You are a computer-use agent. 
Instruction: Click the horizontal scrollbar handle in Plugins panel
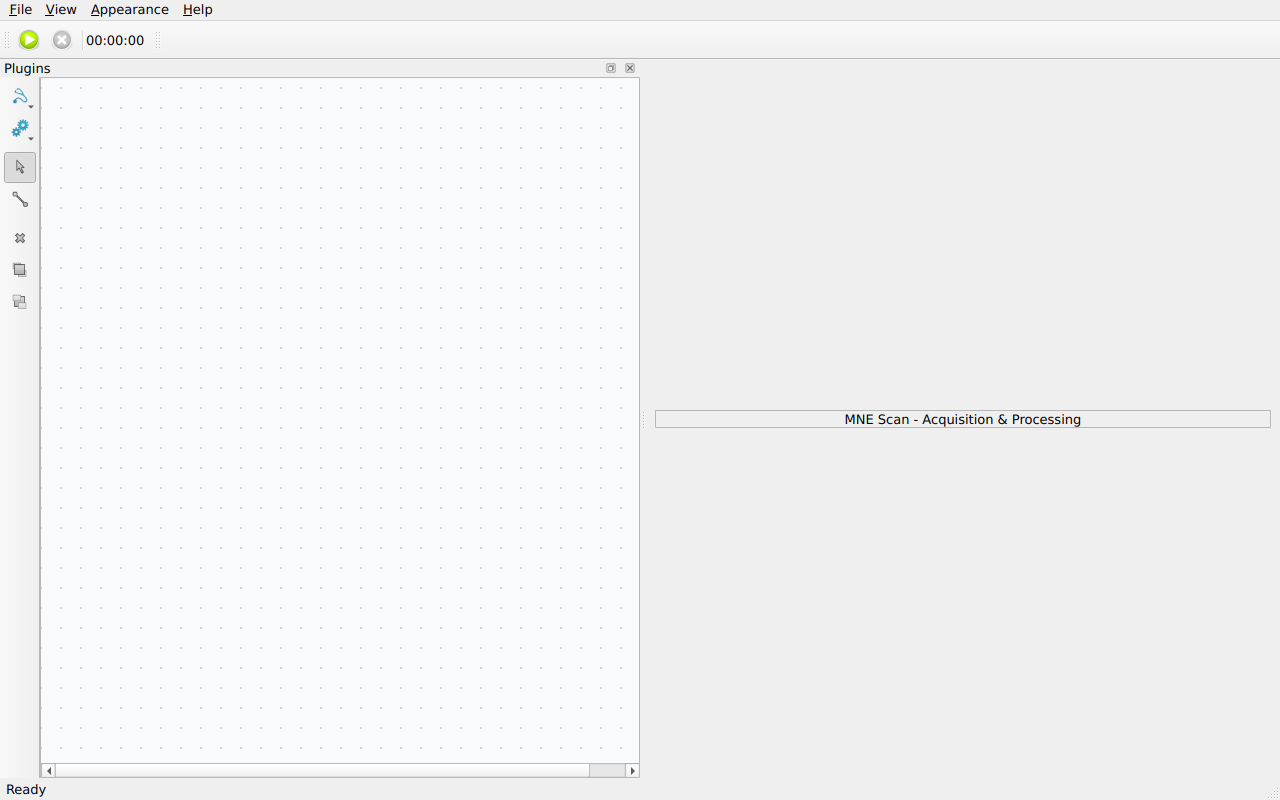tap(322, 770)
